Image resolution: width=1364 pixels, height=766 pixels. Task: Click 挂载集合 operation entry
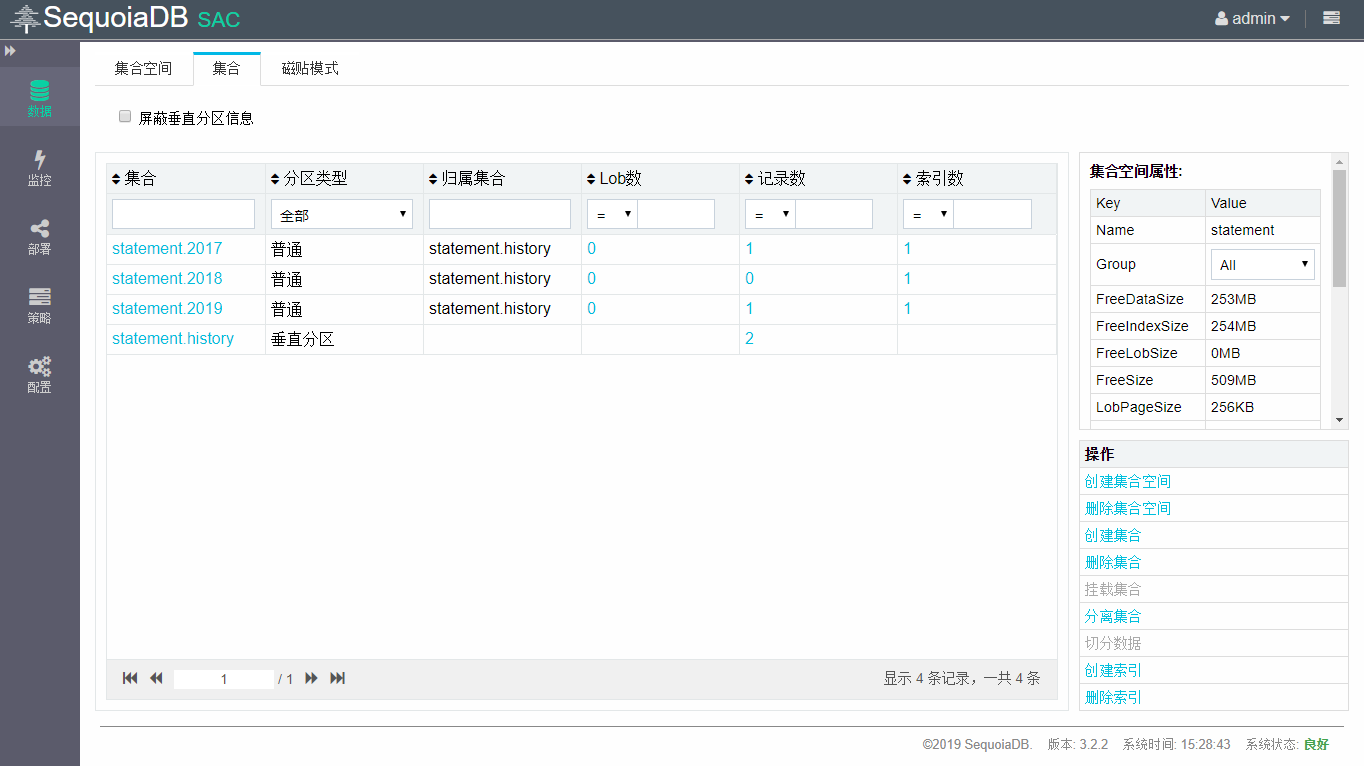point(1113,589)
